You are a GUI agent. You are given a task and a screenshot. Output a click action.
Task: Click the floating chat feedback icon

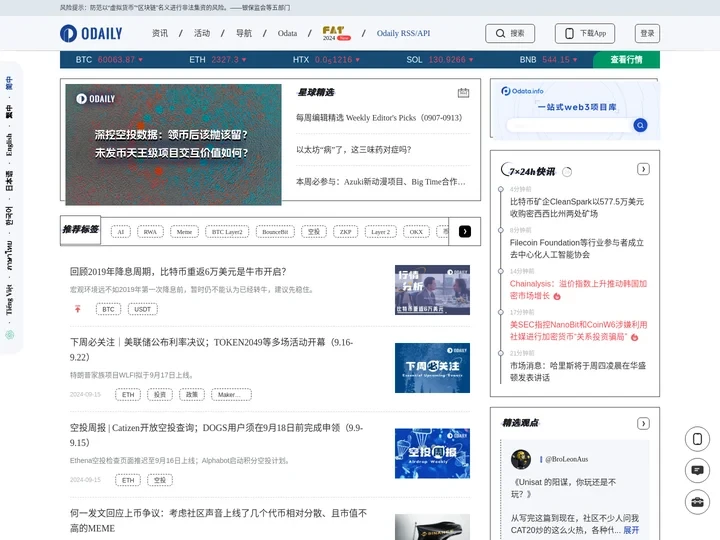point(697,470)
